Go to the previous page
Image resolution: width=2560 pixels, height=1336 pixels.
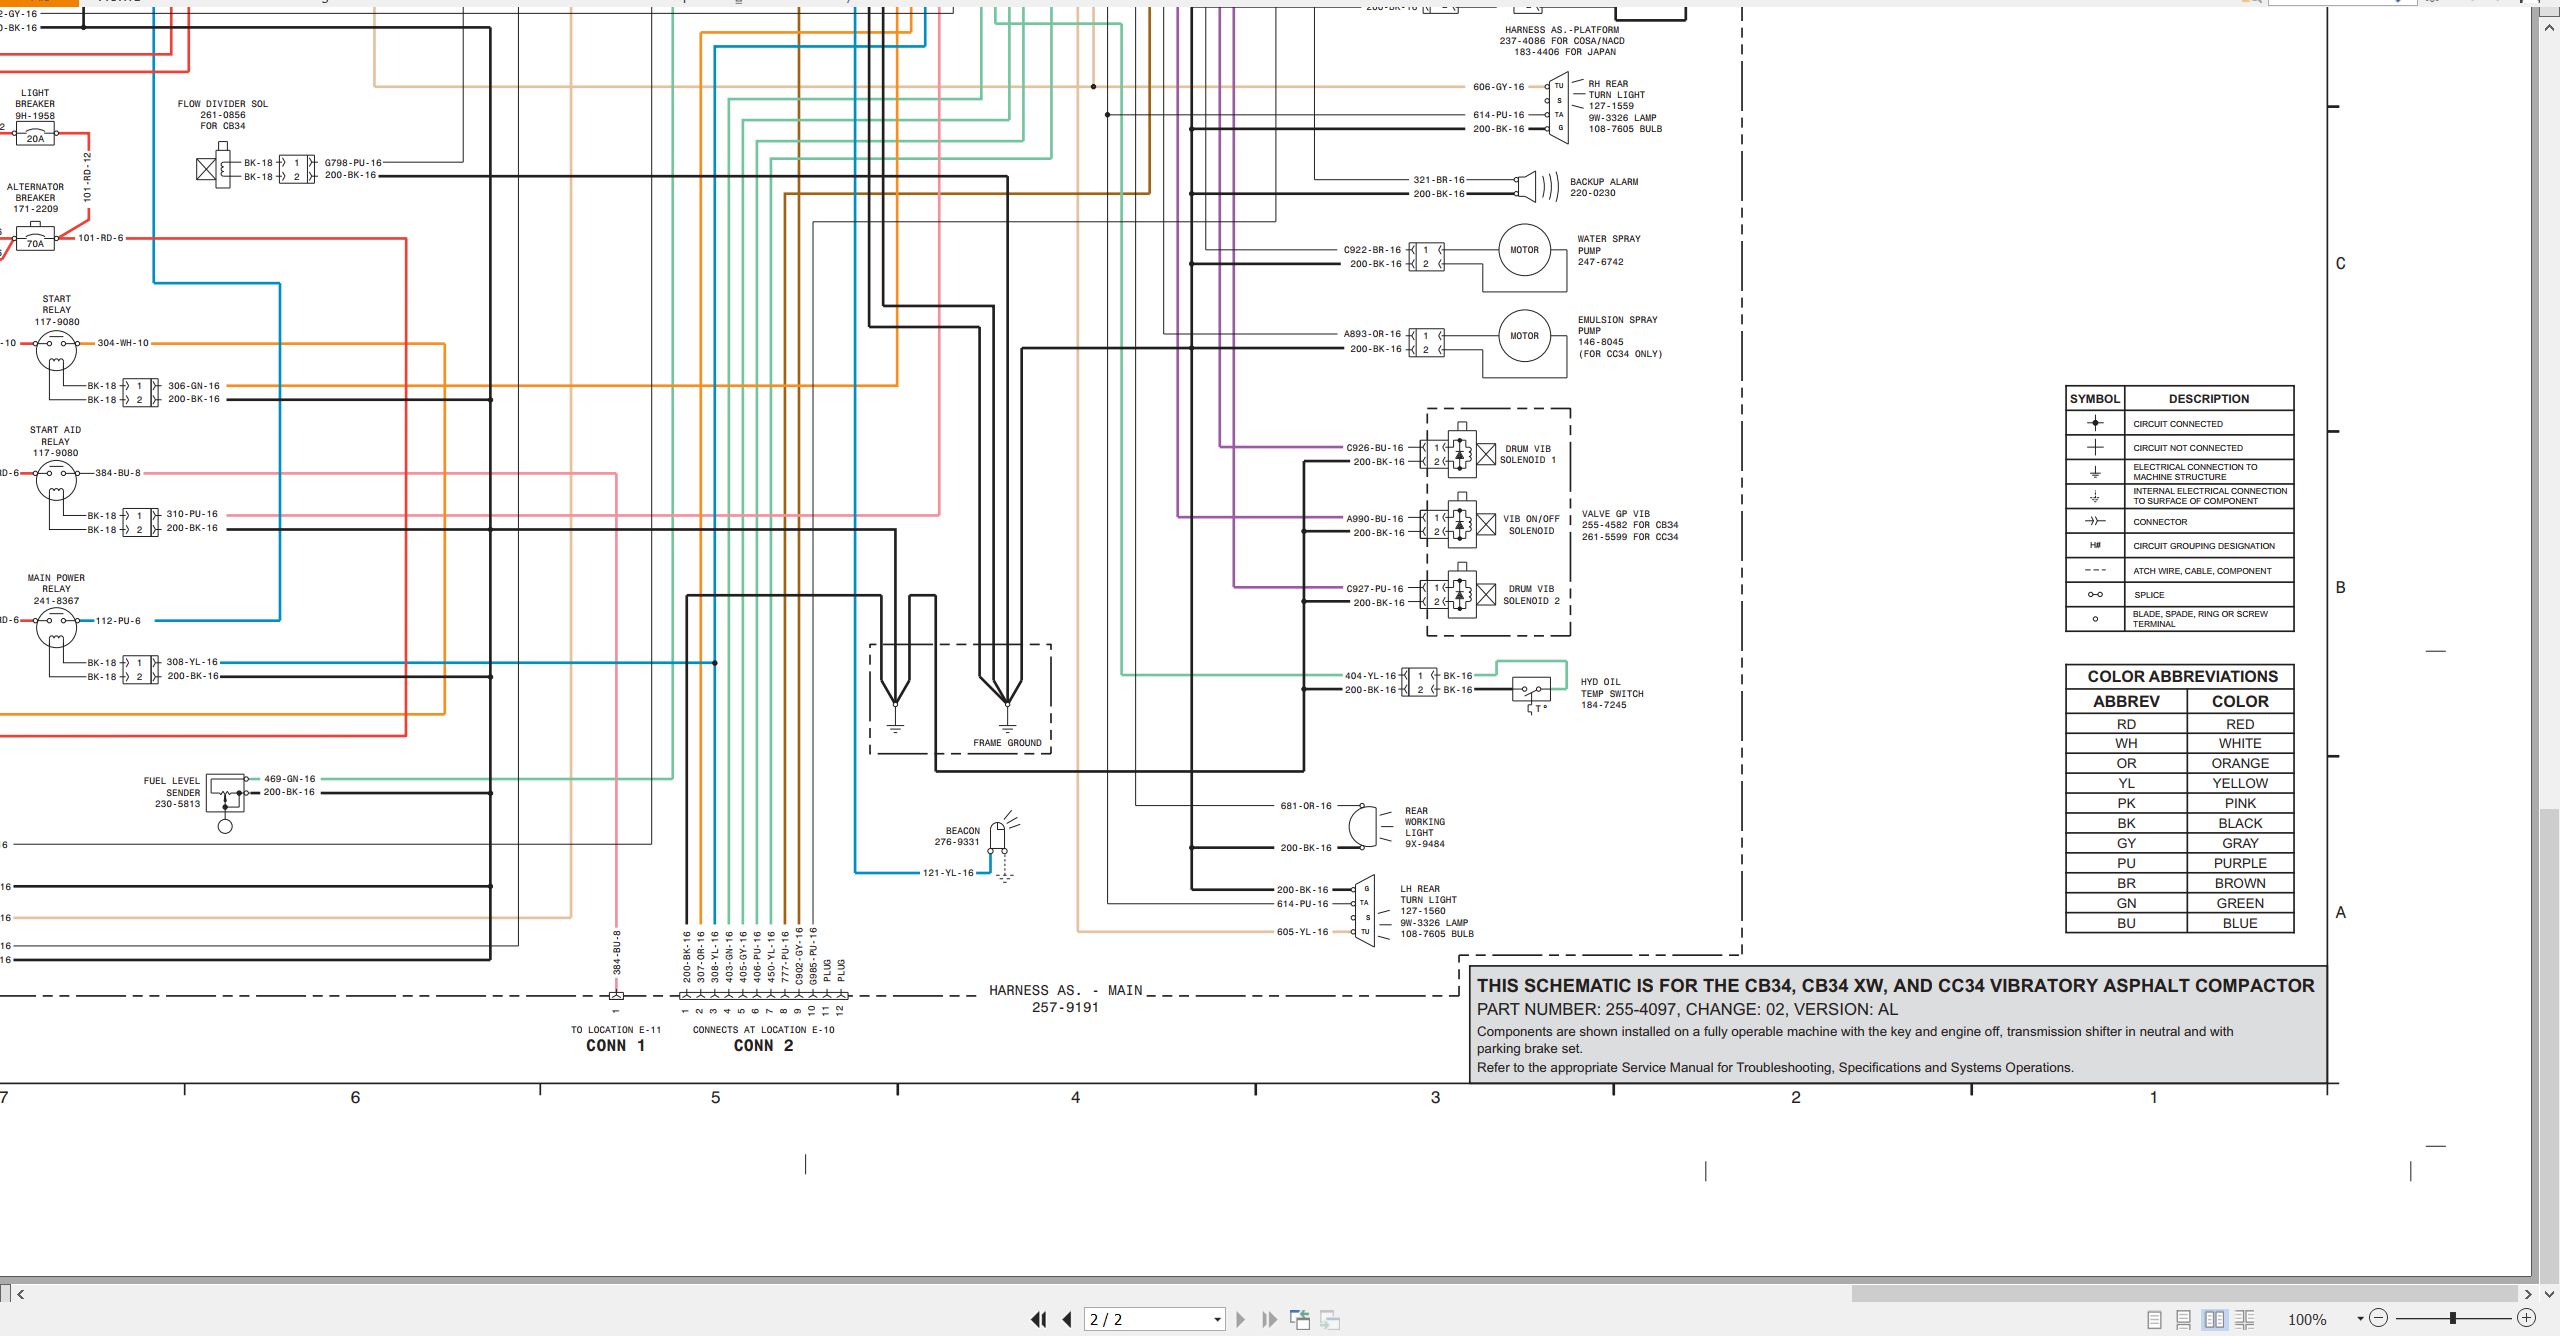tap(1067, 1319)
